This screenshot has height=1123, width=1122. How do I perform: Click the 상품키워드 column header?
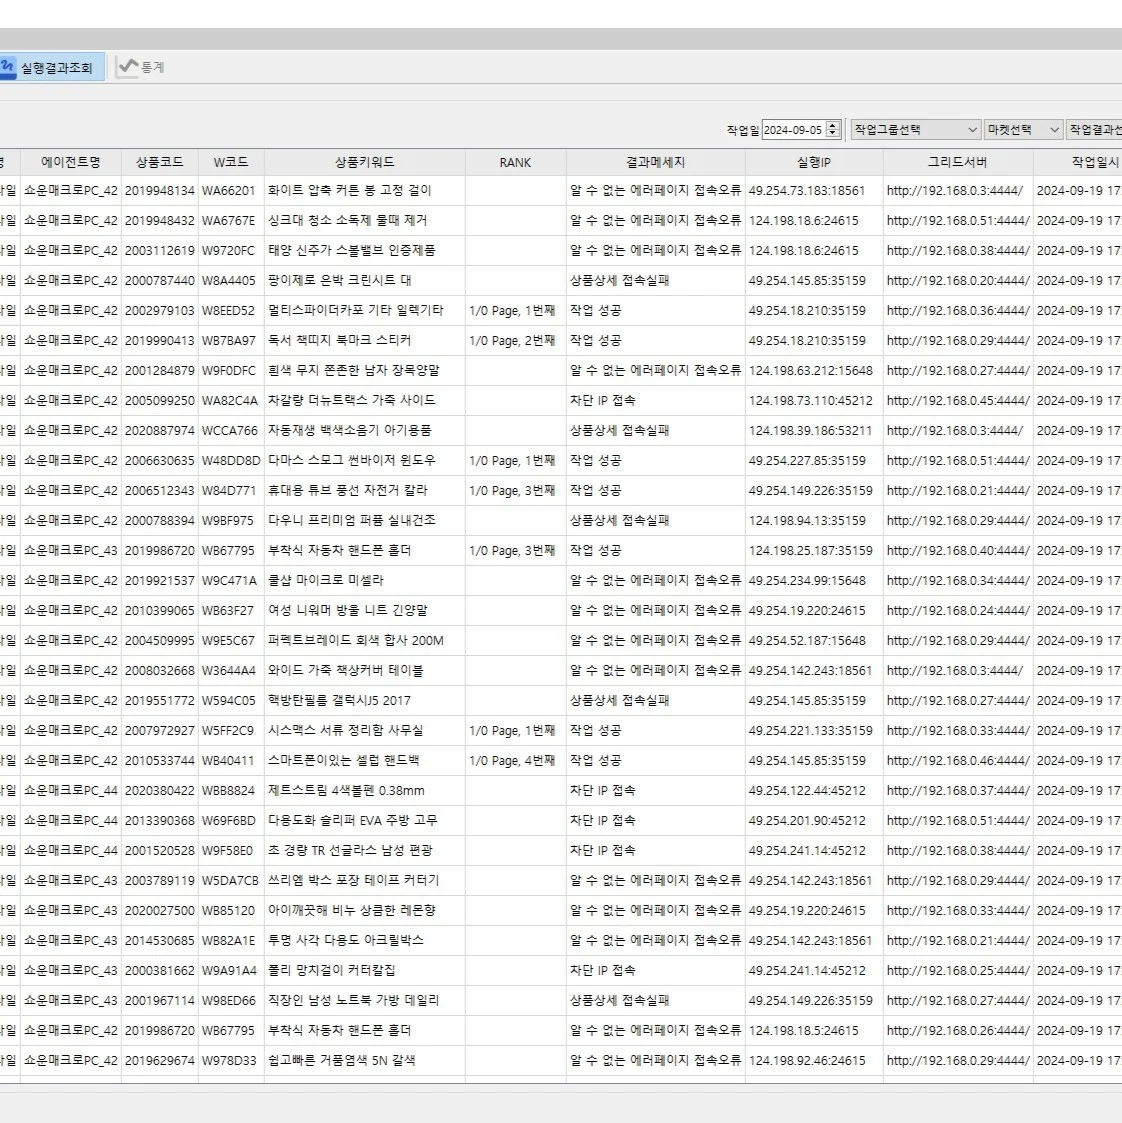(x=364, y=162)
